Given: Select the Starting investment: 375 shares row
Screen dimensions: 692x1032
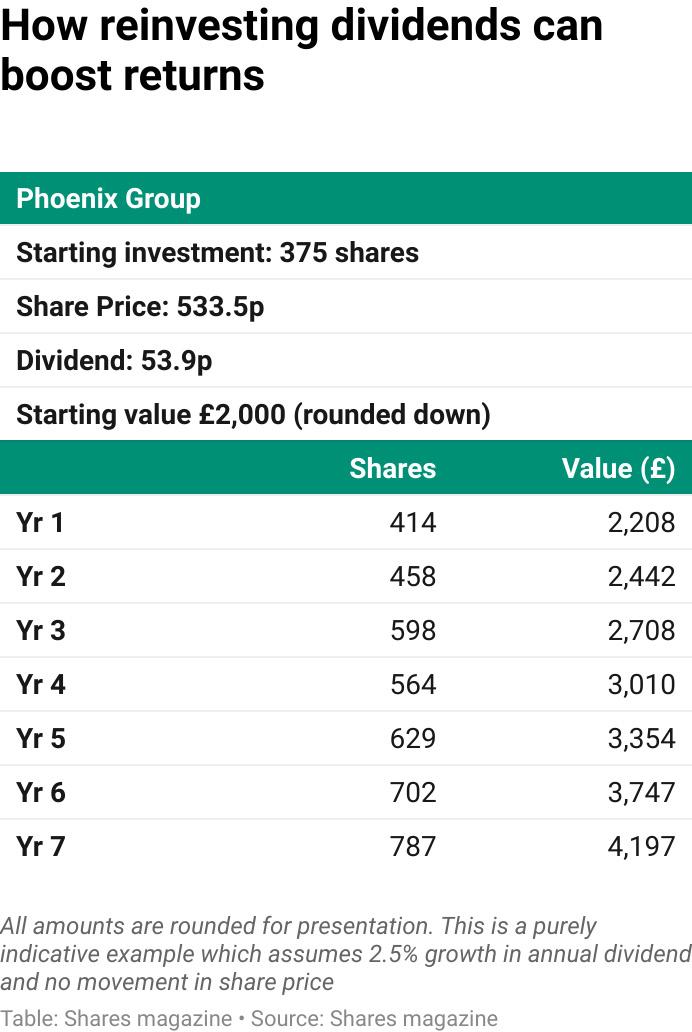Looking at the screenshot, I should (217, 252).
